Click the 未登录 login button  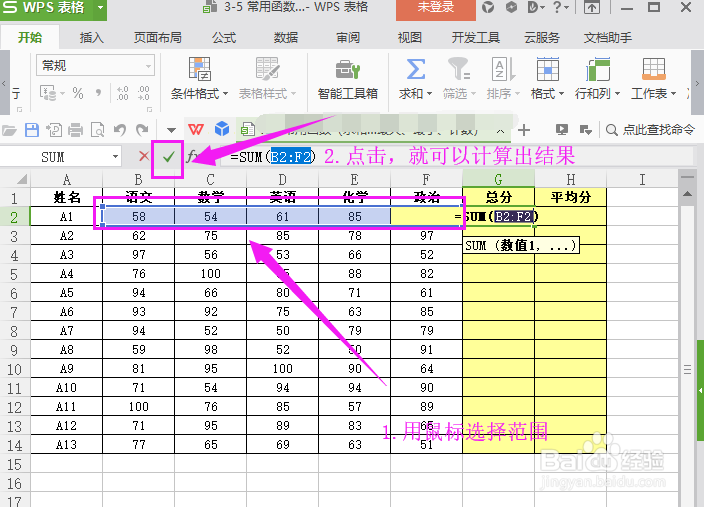(x=436, y=9)
